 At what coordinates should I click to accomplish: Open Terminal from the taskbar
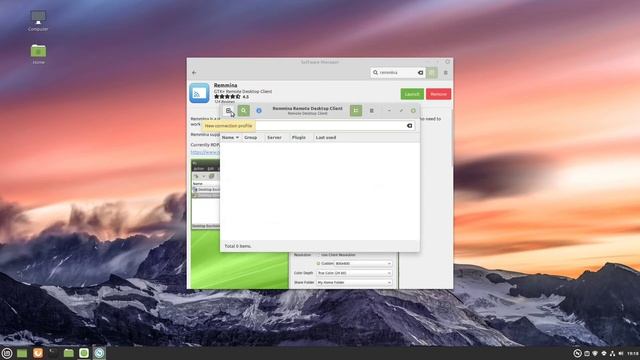pos(53,353)
